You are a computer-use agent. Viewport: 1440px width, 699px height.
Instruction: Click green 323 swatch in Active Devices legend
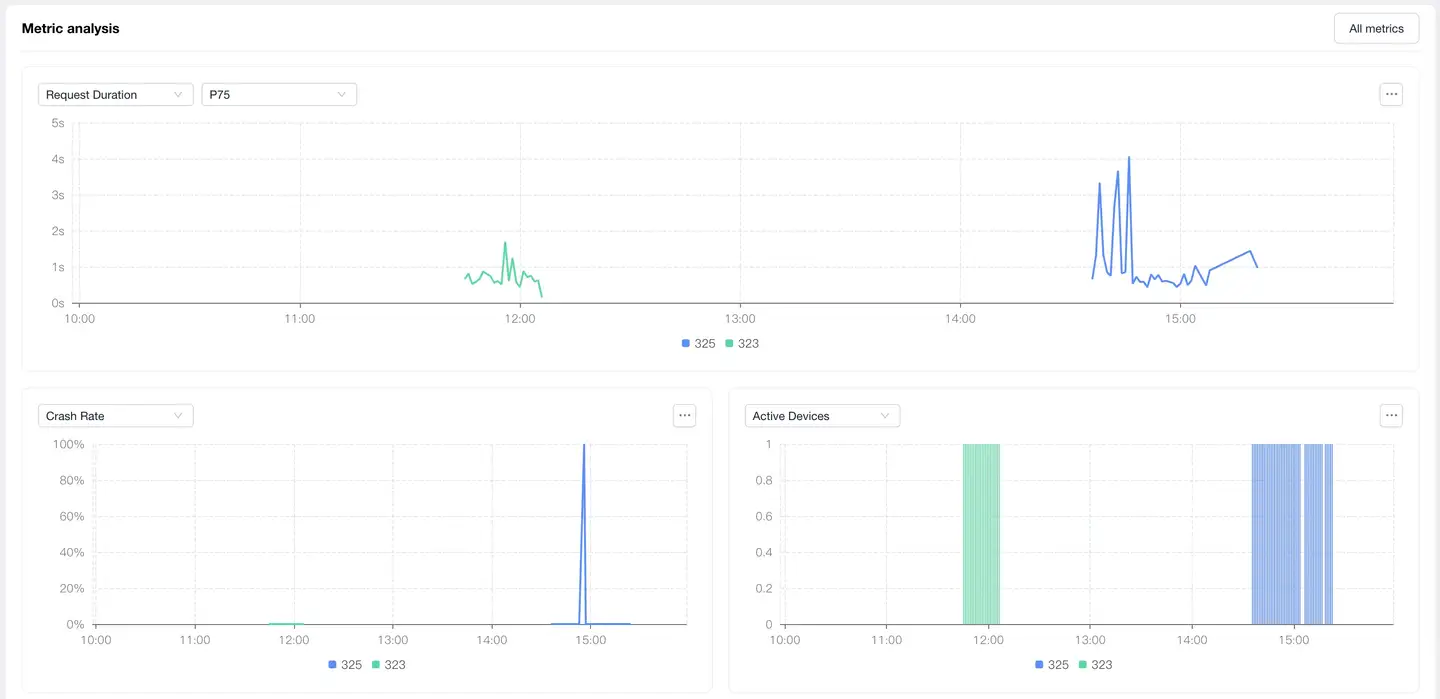[1083, 665]
